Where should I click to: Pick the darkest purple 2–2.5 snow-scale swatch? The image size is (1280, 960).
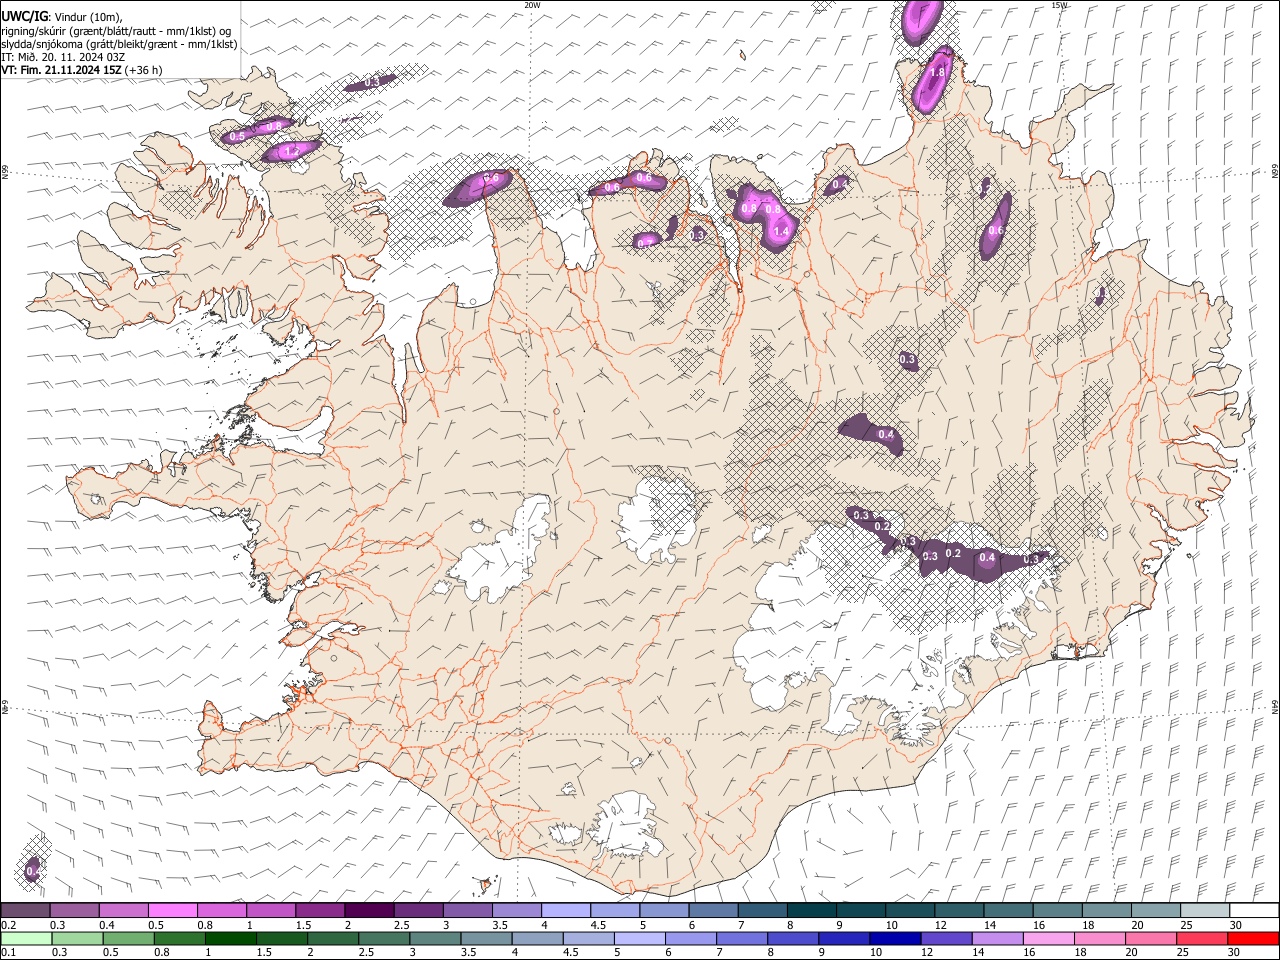click(x=368, y=910)
